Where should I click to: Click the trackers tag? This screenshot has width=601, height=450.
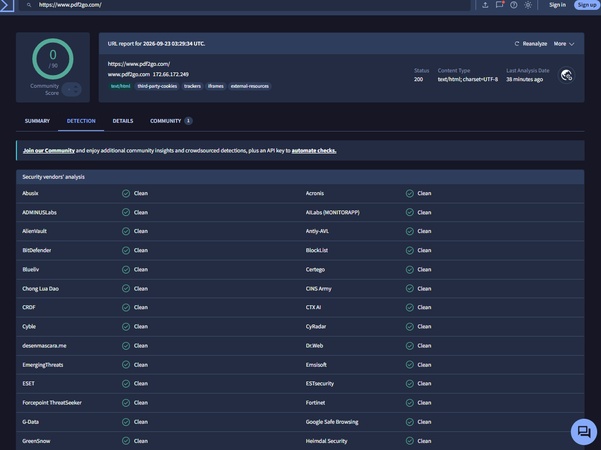pyautogui.click(x=192, y=86)
